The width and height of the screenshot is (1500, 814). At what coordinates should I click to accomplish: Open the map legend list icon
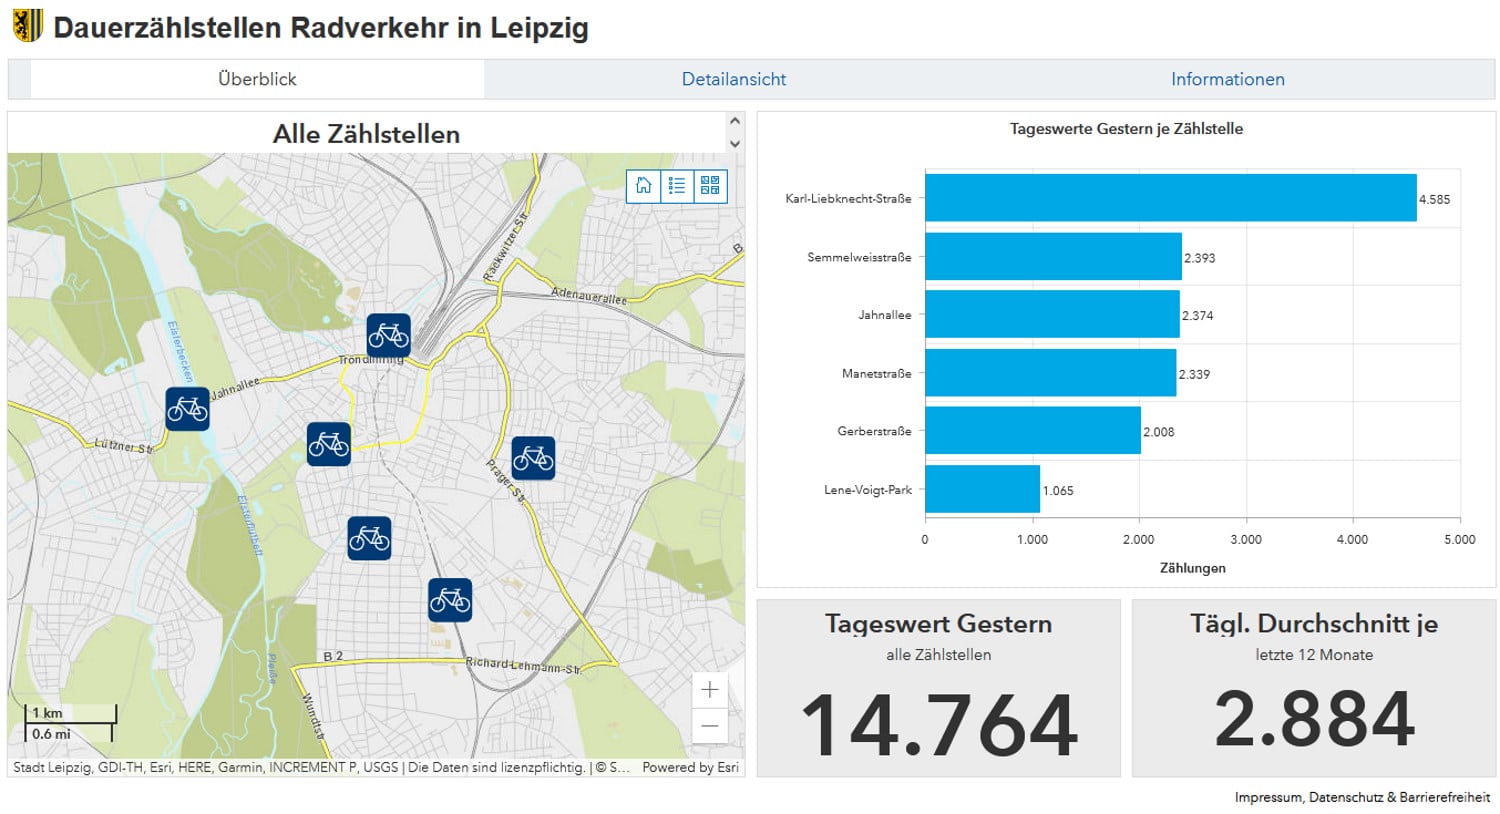tap(677, 186)
